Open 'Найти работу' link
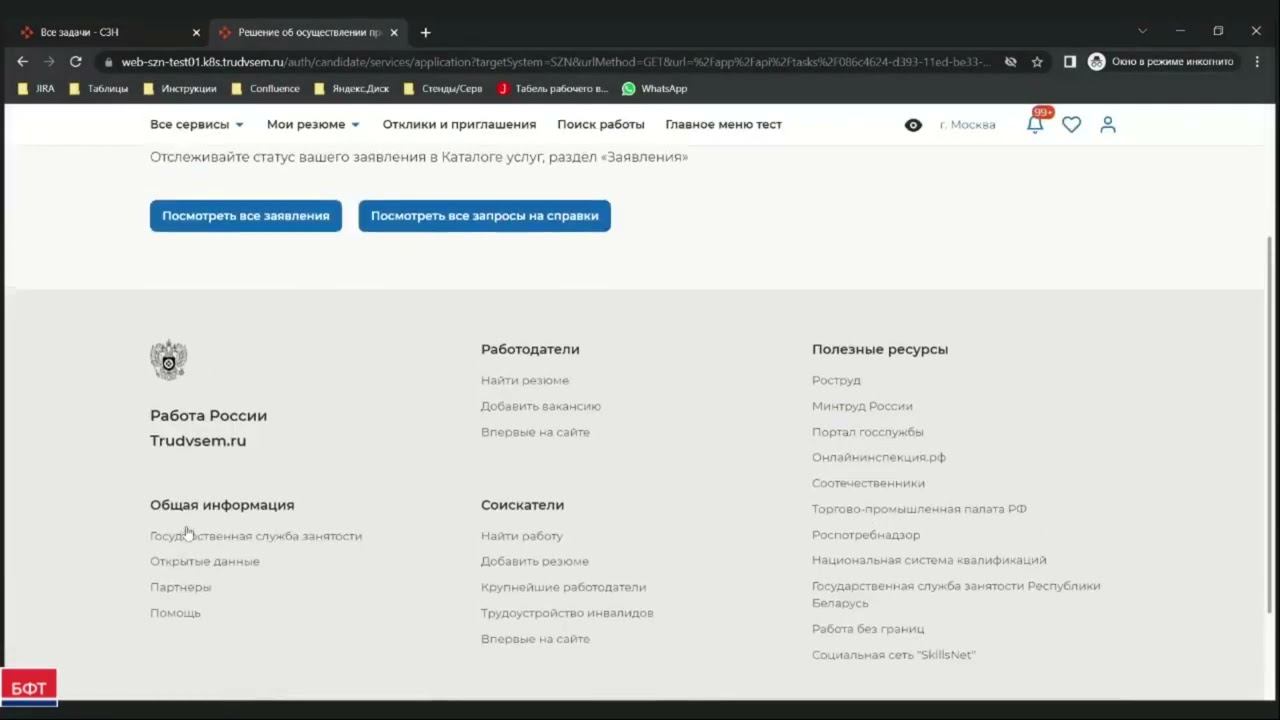The image size is (1280, 720). [x=522, y=536]
